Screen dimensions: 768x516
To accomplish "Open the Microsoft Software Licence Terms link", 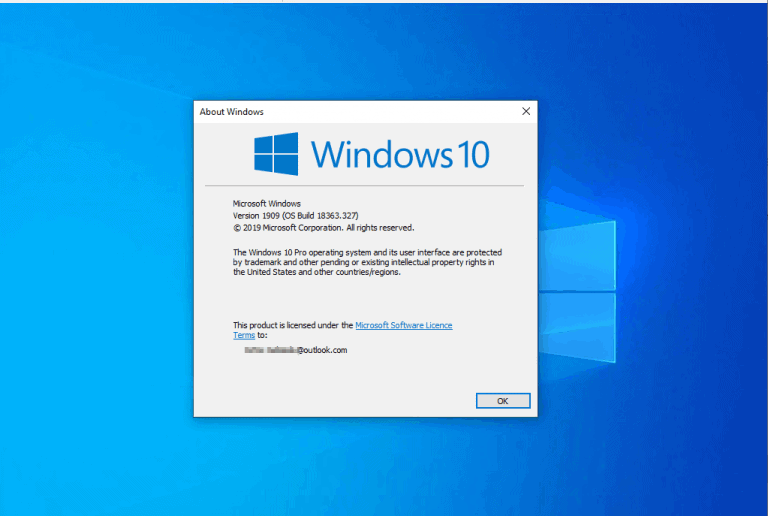I will 404,325.
